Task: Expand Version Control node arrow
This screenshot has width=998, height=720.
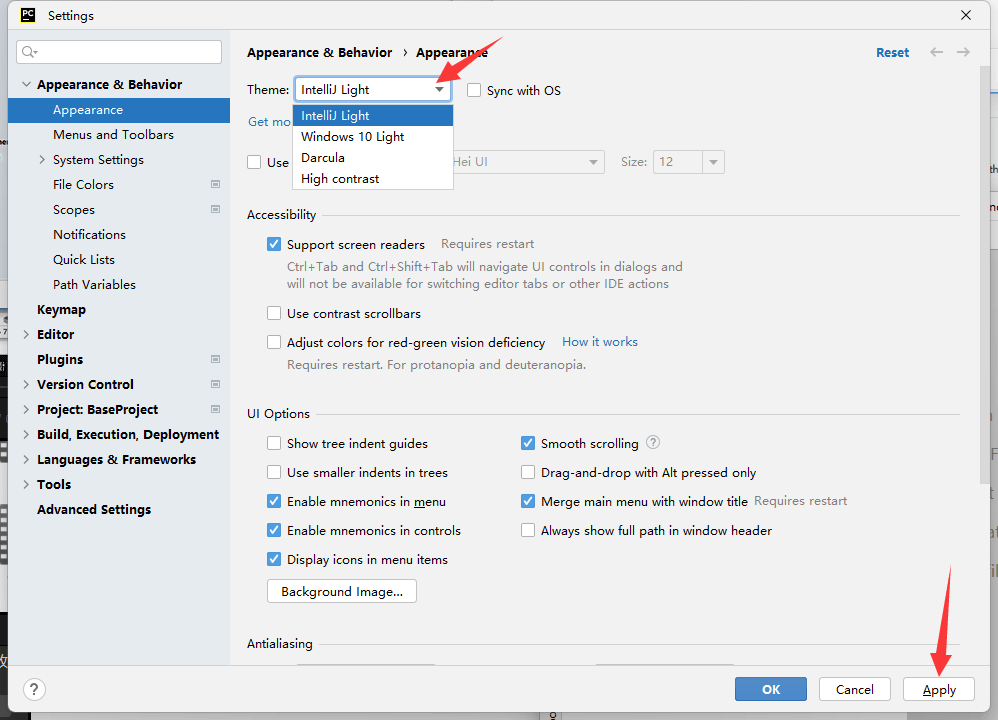Action: 26,385
